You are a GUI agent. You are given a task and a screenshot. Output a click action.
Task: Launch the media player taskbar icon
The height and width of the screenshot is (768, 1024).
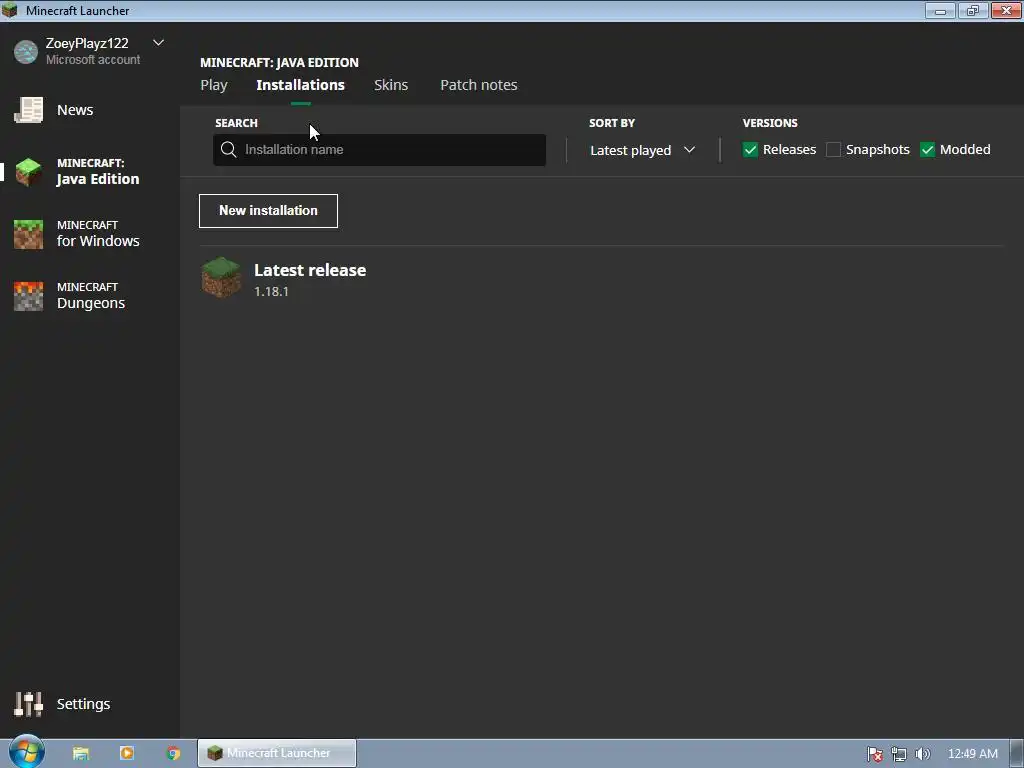[x=127, y=753]
